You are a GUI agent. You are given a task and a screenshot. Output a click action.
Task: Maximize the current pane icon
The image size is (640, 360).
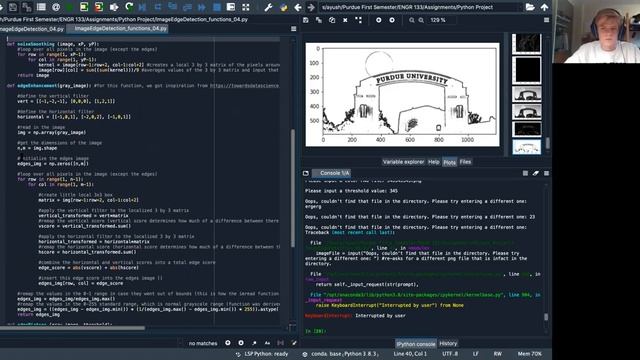[231, 7]
